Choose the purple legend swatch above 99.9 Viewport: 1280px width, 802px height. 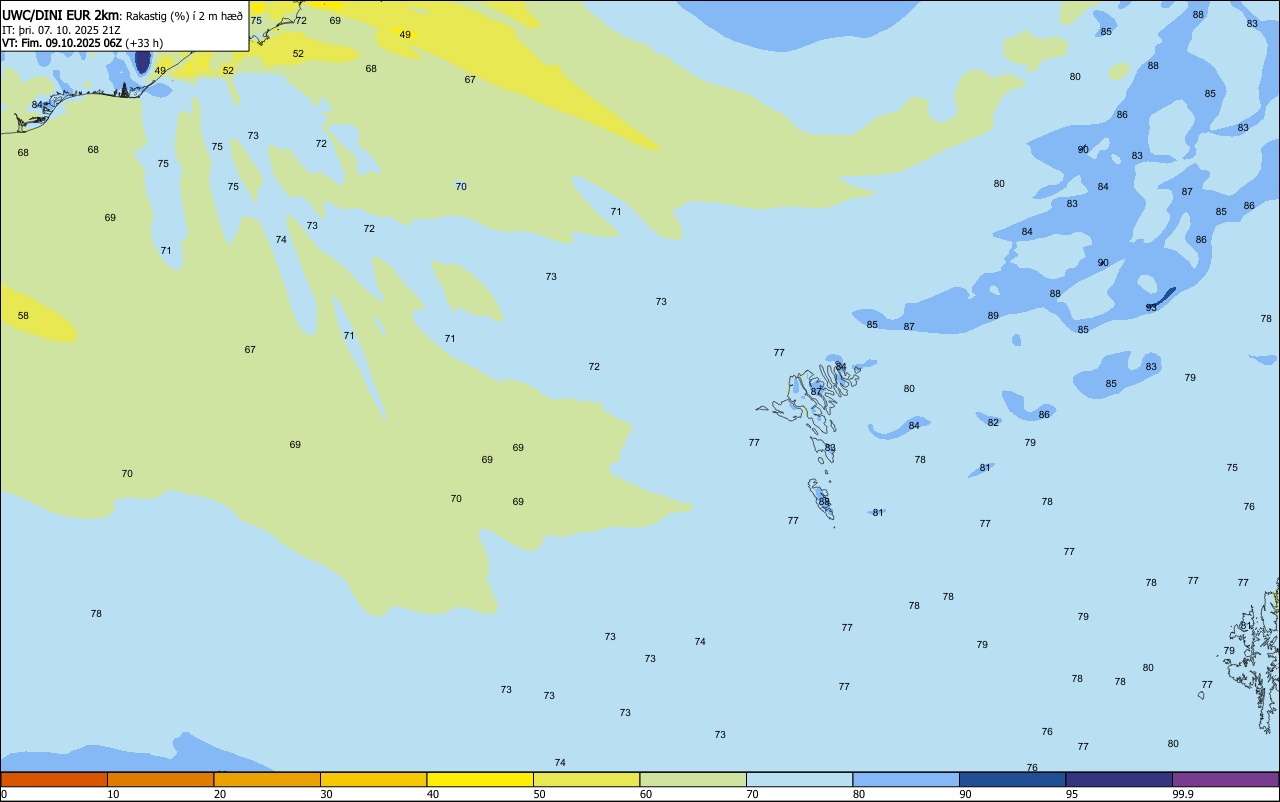point(1225,779)
